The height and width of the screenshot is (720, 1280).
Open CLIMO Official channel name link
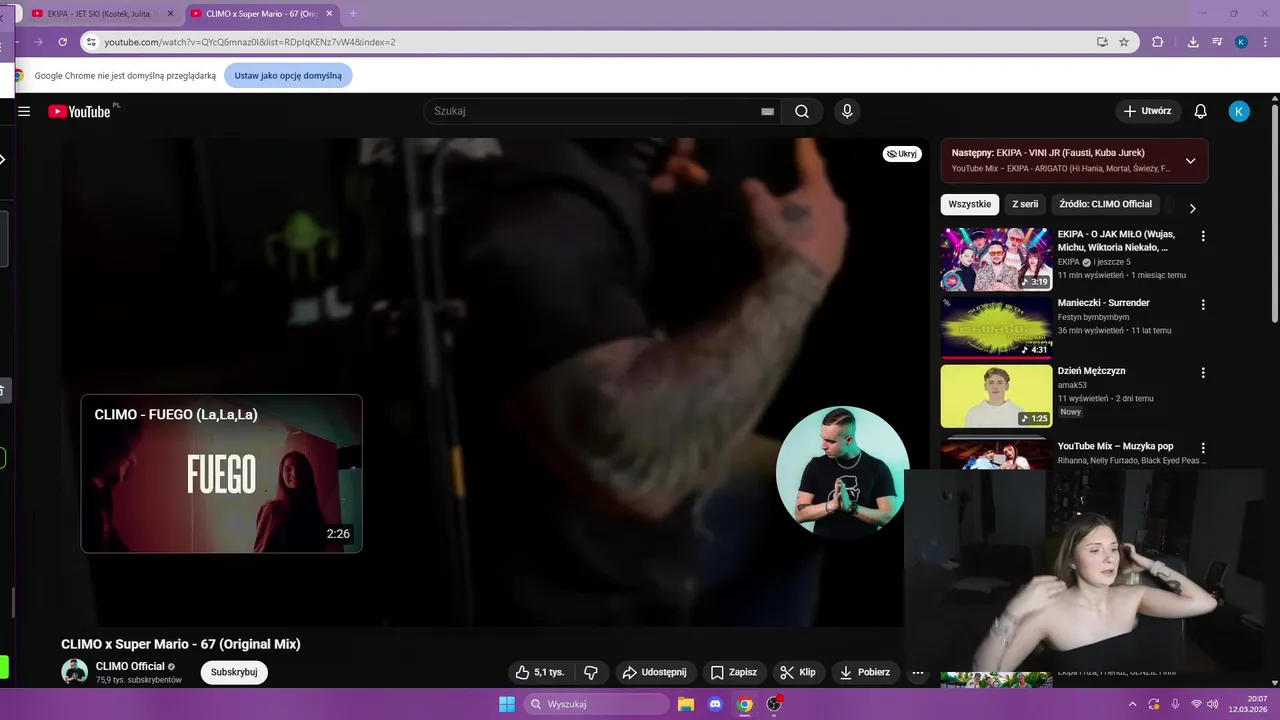pyautogui.click(x=130, y=666)
